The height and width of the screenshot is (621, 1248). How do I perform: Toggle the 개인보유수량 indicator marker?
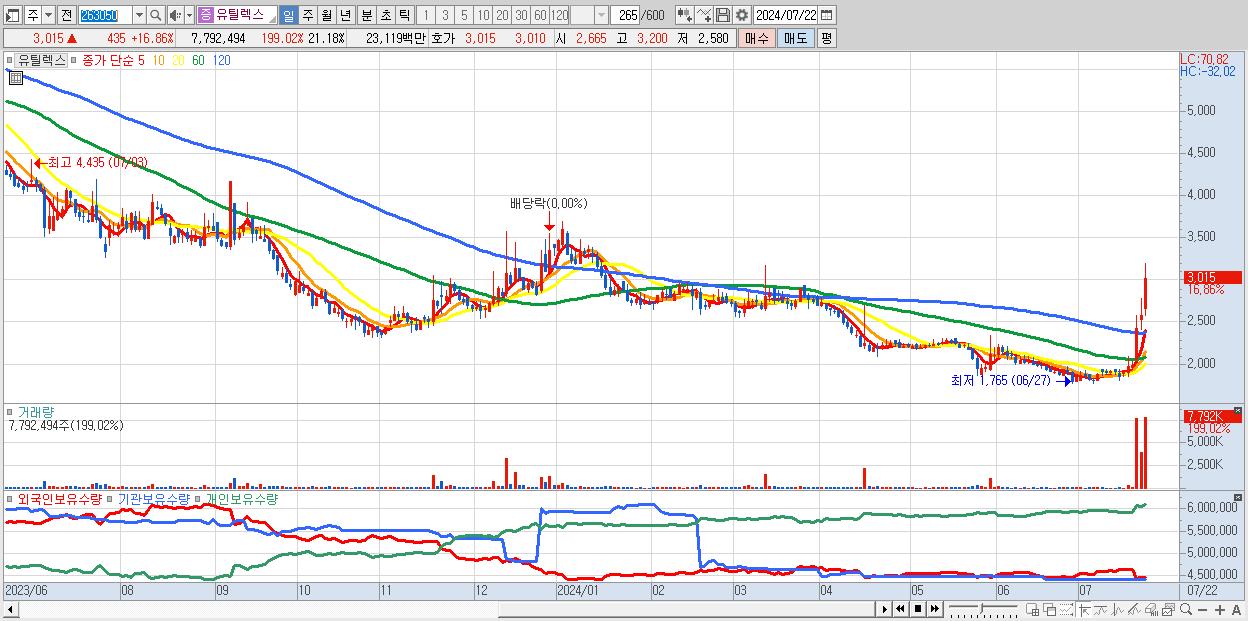click(198, 498)
